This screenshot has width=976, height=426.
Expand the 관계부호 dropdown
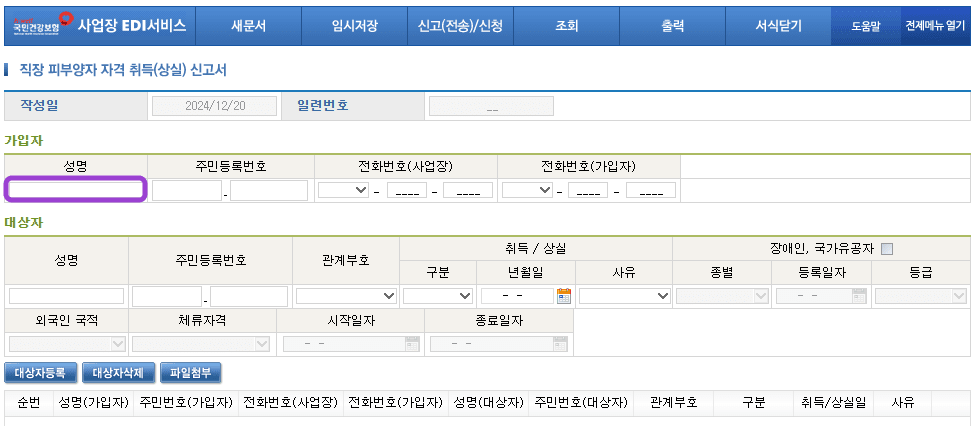[347, 296]
